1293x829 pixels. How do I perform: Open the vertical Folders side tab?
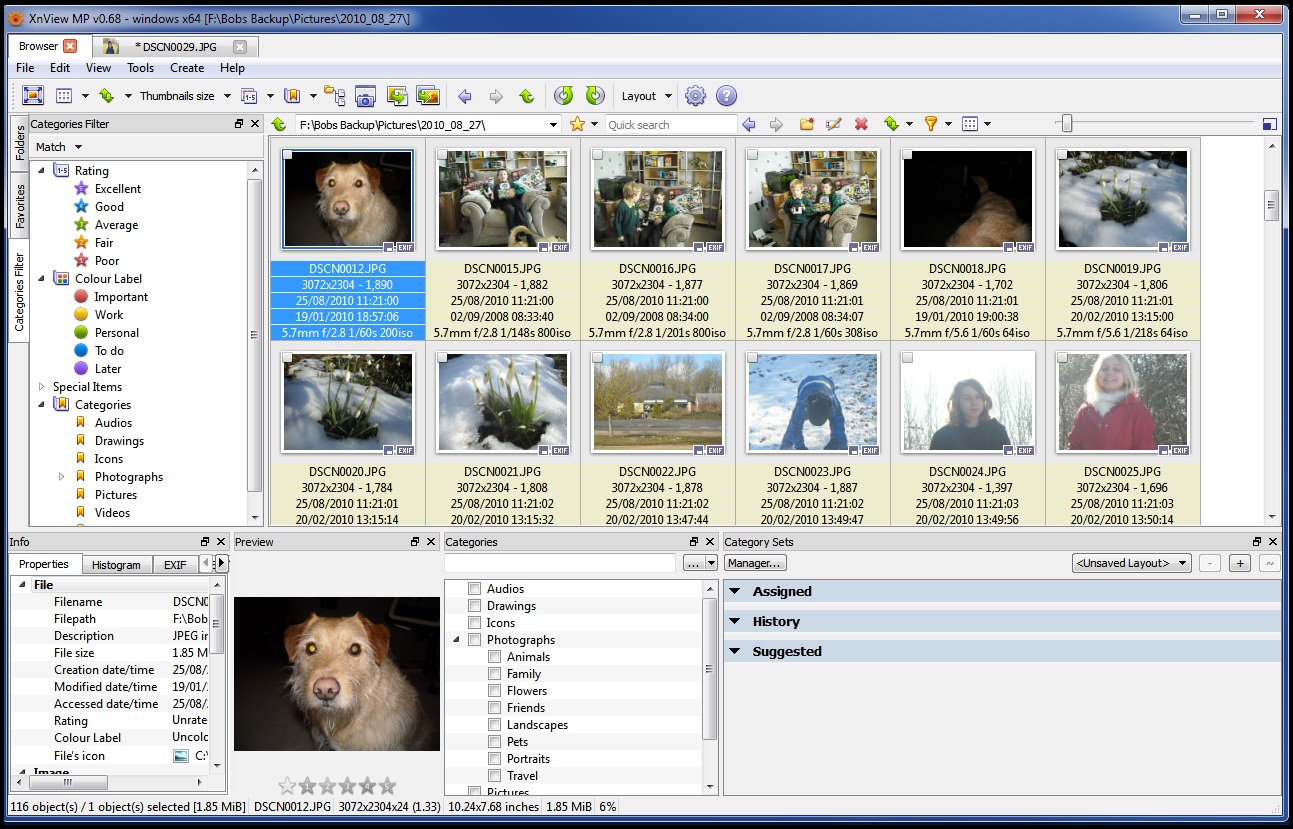click(20, 143)
